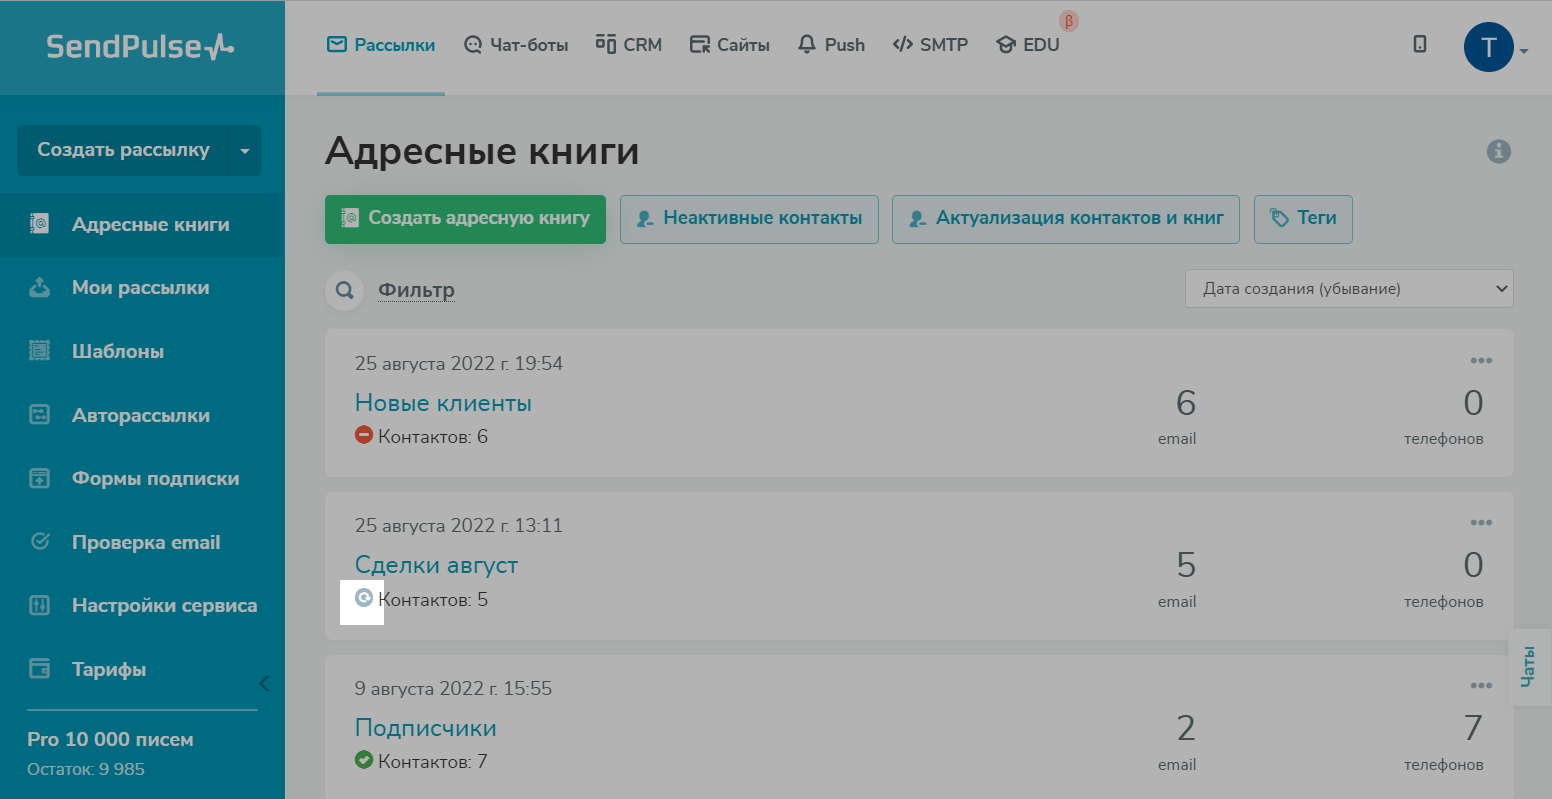Screen dimensions: 1552x799
Task: Click green check icon under Подписчики
Action: (364, 761)
